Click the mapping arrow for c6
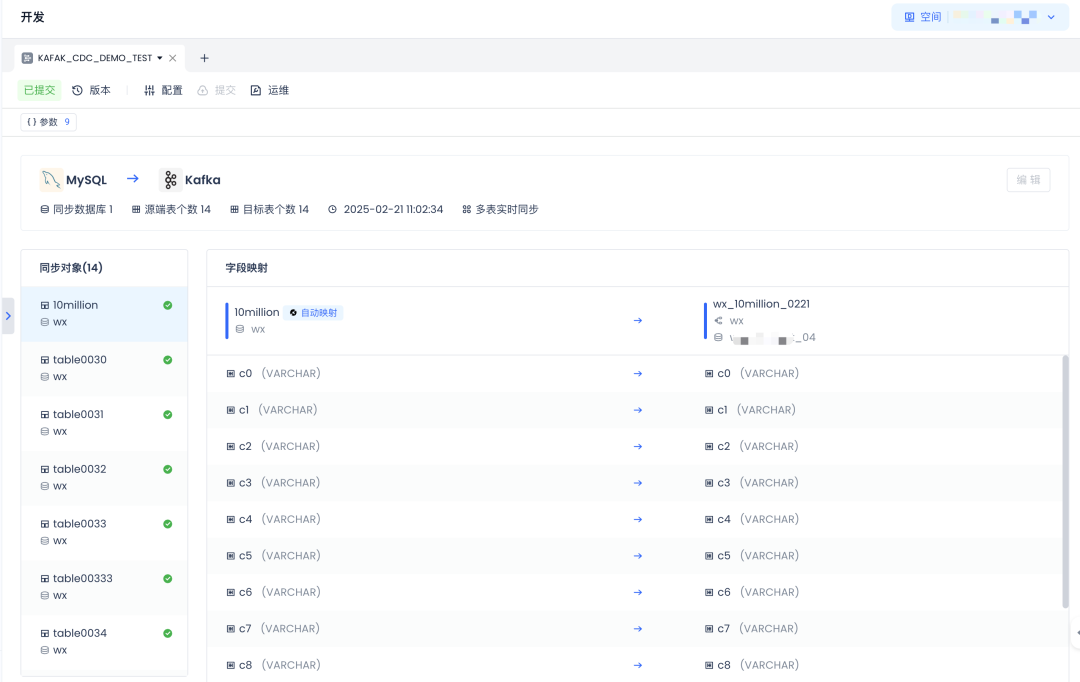The height and width of the screenshot is (682, 1080). [x=638, y=592]
